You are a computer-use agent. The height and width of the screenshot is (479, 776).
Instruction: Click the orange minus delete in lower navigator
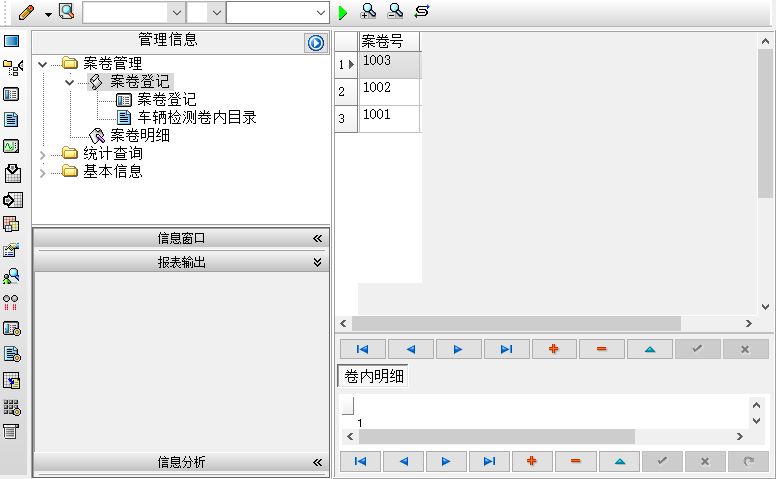pos(575,461)
